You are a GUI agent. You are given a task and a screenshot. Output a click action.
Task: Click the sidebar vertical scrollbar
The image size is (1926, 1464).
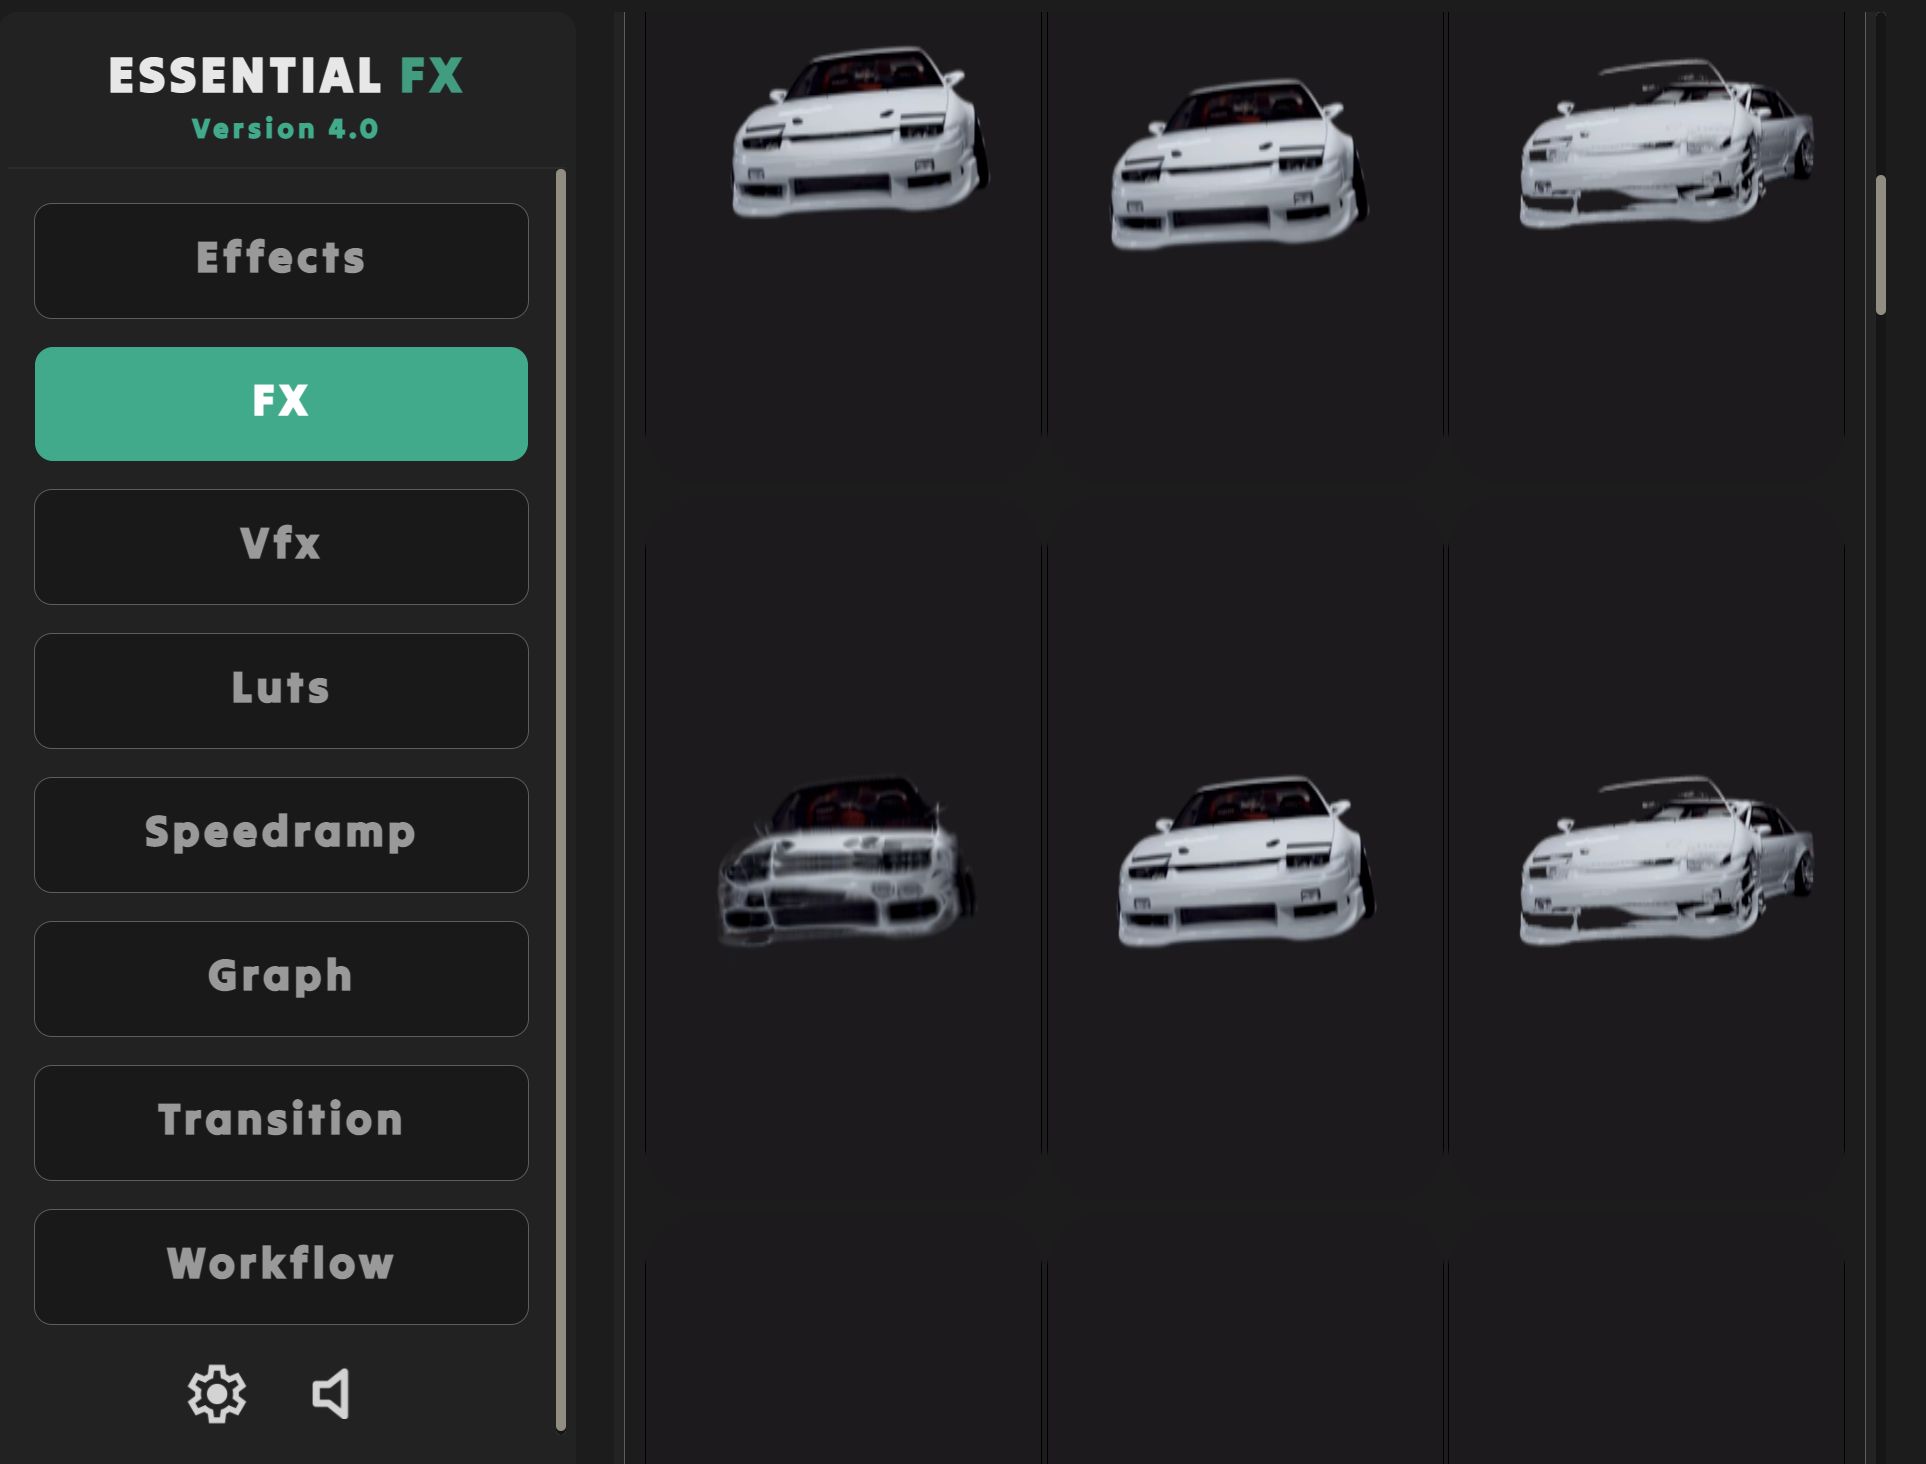pyautogui.click(x=561, y=798)
